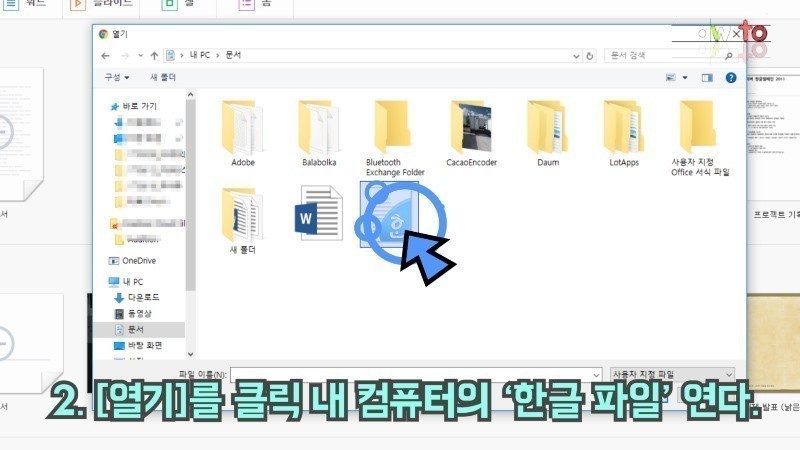This screenshot has width=800, height=450.
Task: Go up one folder level arrow
Action: point(154,56)
